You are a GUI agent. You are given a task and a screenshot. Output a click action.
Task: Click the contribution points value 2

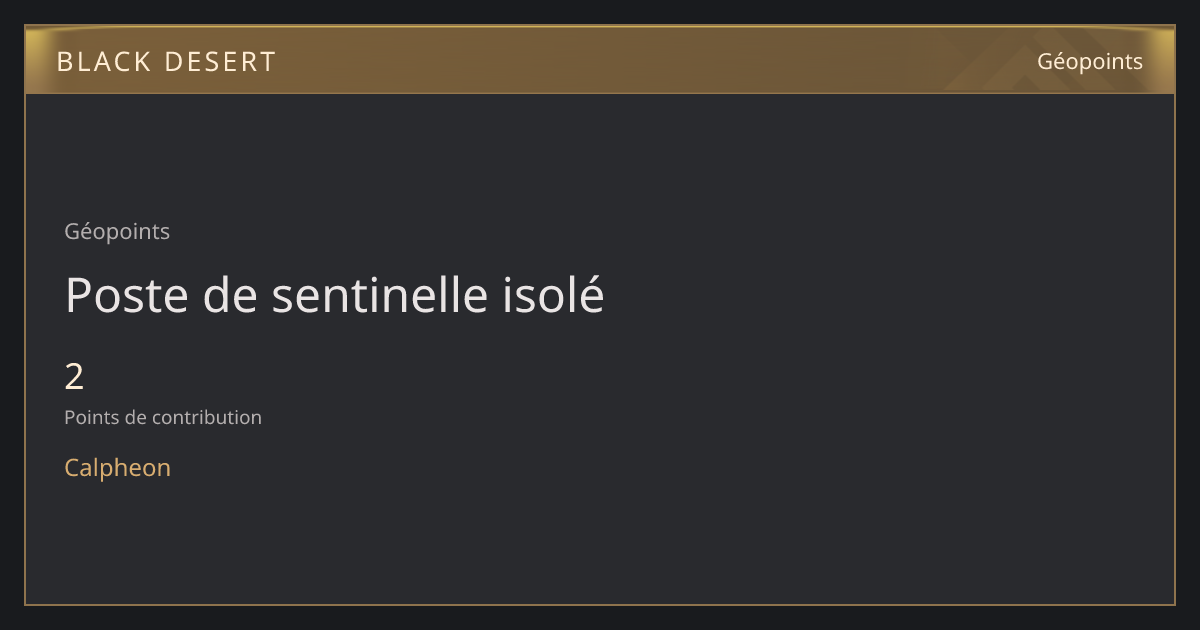[x=74, y=377]
